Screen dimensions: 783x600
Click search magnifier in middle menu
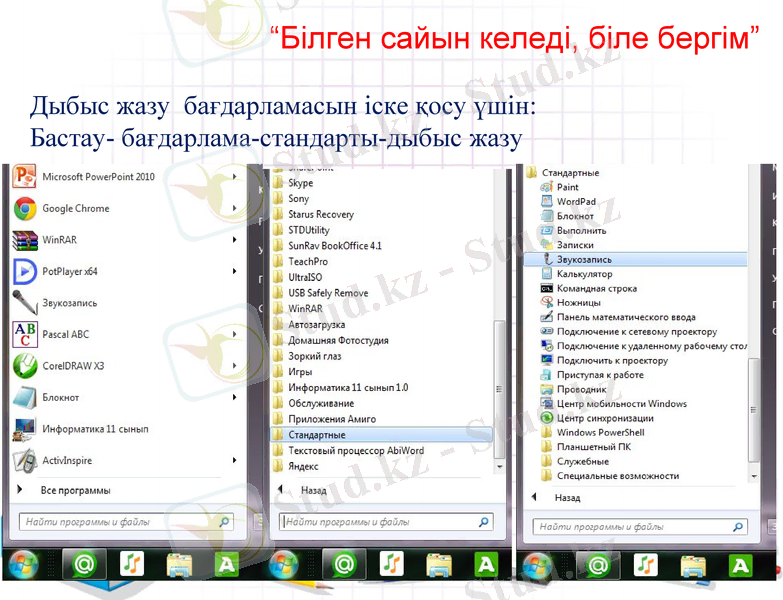coord(483,522)
